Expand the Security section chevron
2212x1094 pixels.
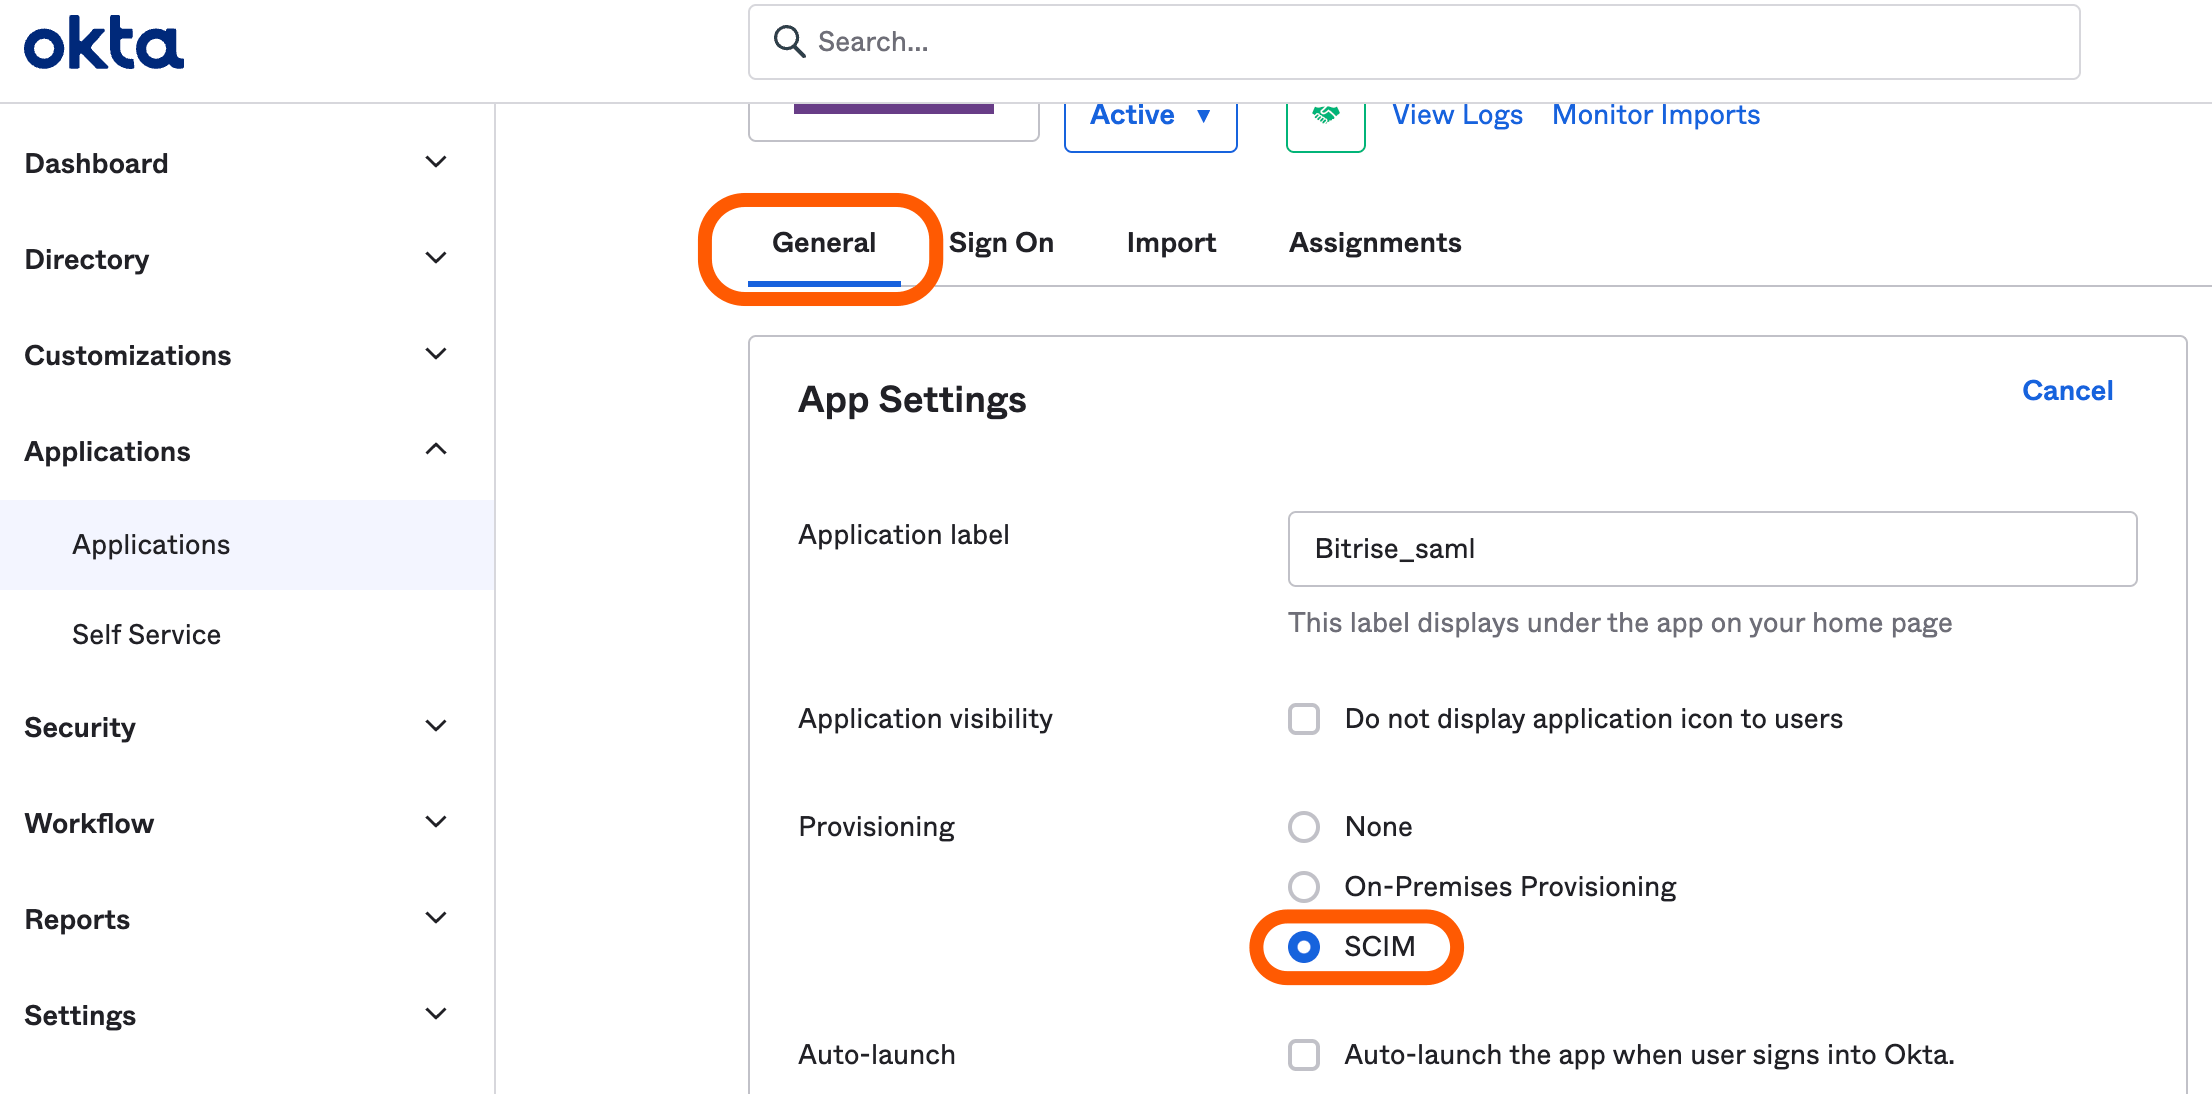[x=436, y=726]
